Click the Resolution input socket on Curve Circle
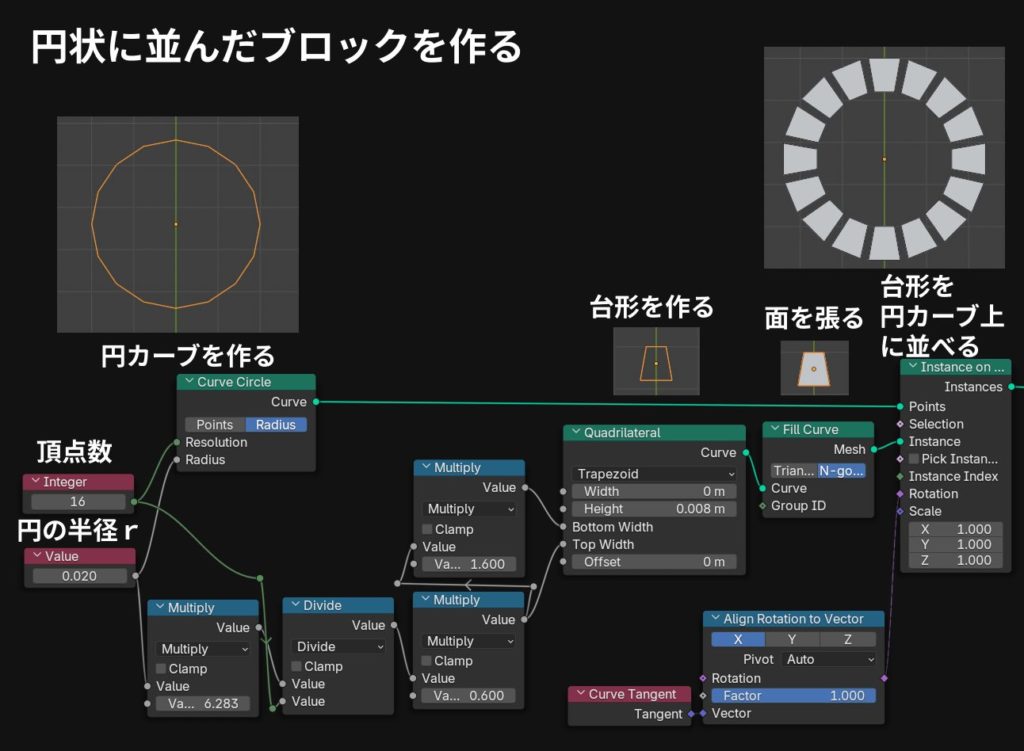This screenshot has width=1024, height=751. click(x=178, y=442)
